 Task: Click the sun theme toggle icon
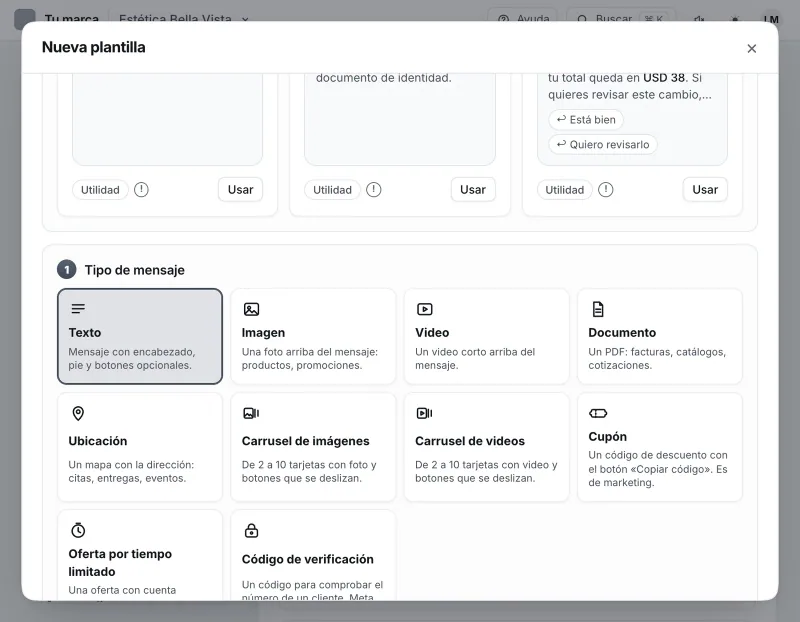(x=735, y=19)
